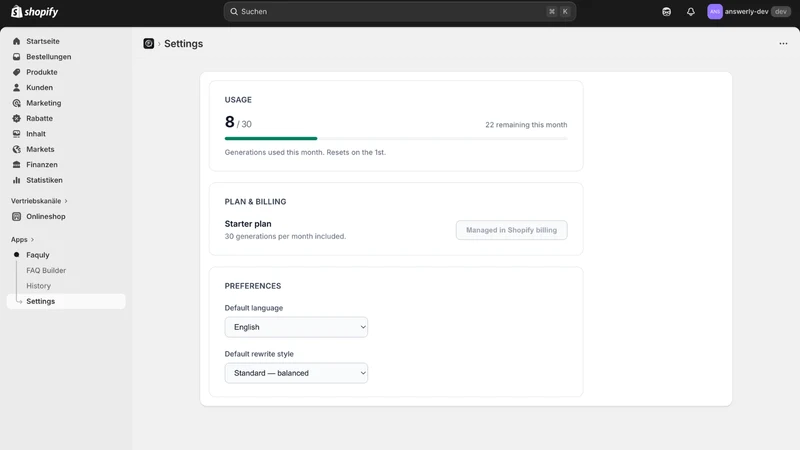Click the Shopify logo
The image size is (800, 450).
[x=35, y=11]
